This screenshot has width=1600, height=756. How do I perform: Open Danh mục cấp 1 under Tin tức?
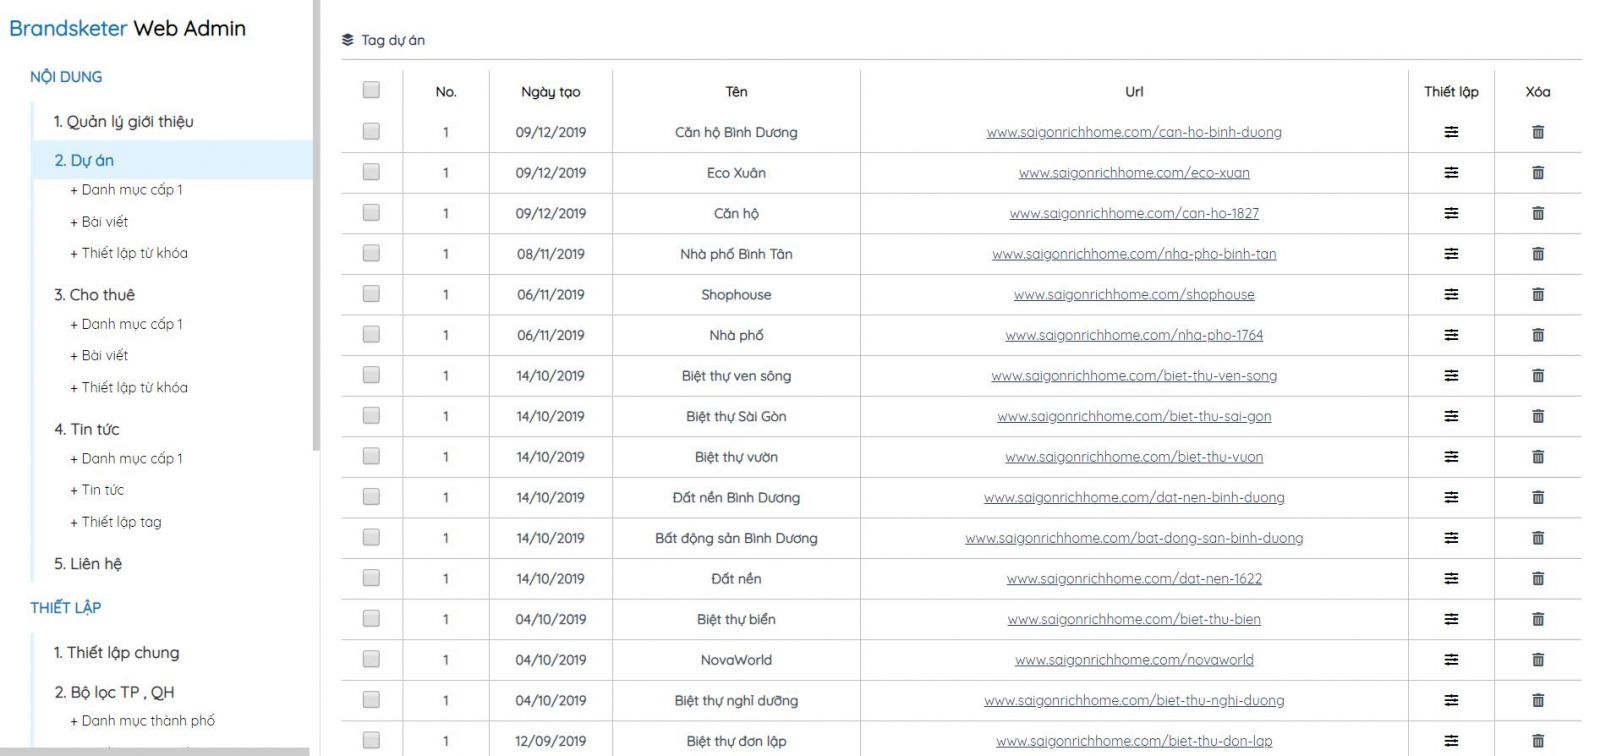point(126,459)
